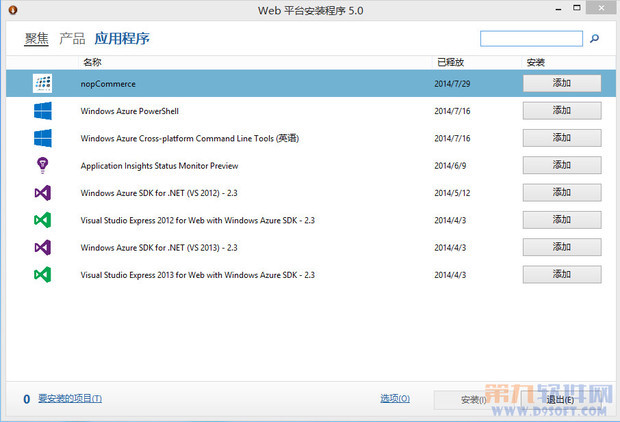Open the 选项(O) link
The image size is (620, 422).
point(395,399)
